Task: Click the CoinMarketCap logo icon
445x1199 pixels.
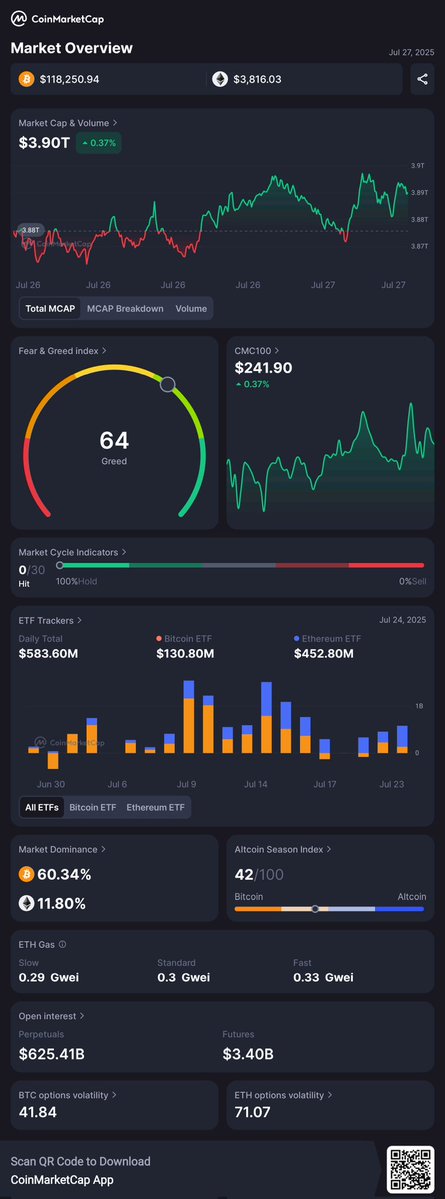Action: coord(18,19)
